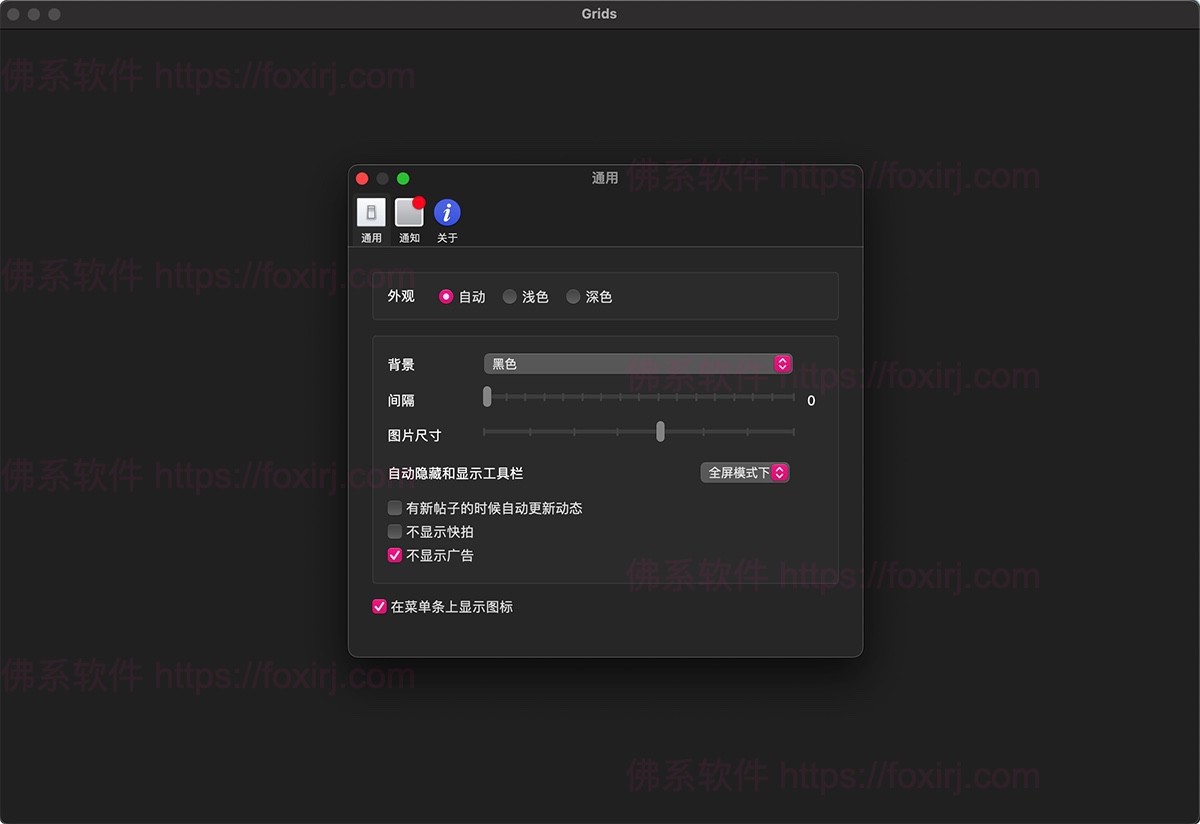Screen dimensions: 1200x824
Task: Select the 深色 appearance option
Action: [573, 296]
